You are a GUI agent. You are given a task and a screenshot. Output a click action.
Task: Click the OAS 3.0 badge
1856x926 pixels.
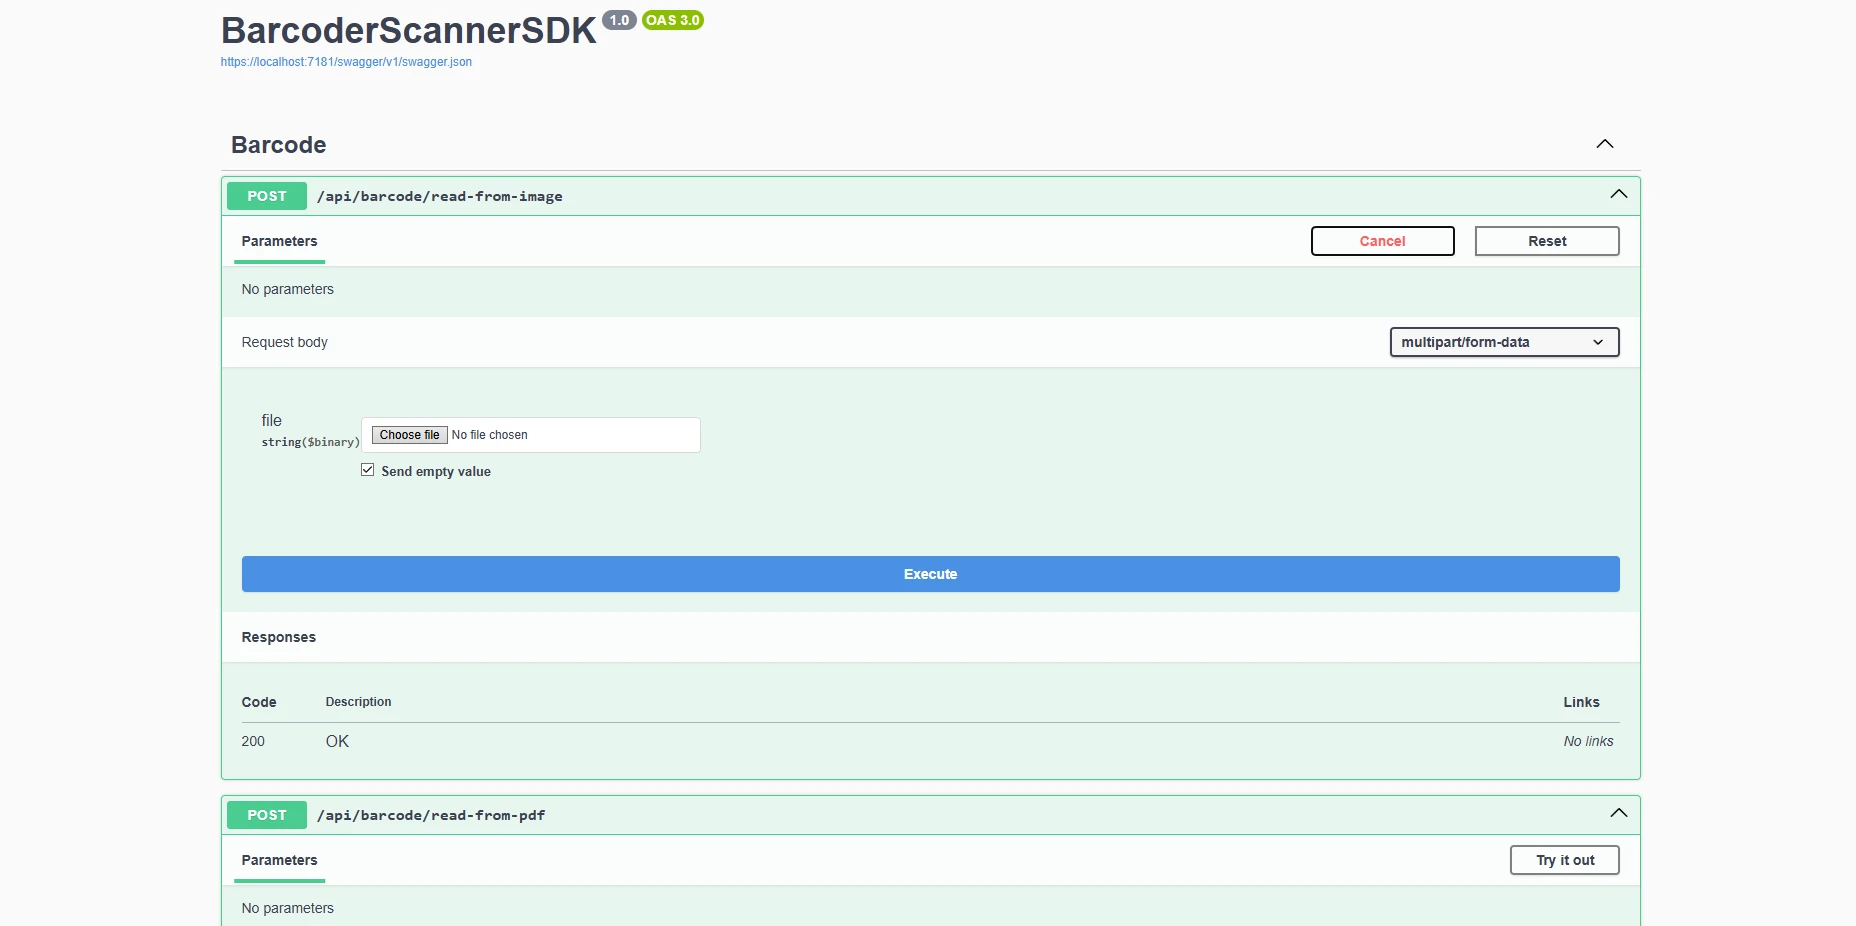pyautogui.click(x=673, y=20)
